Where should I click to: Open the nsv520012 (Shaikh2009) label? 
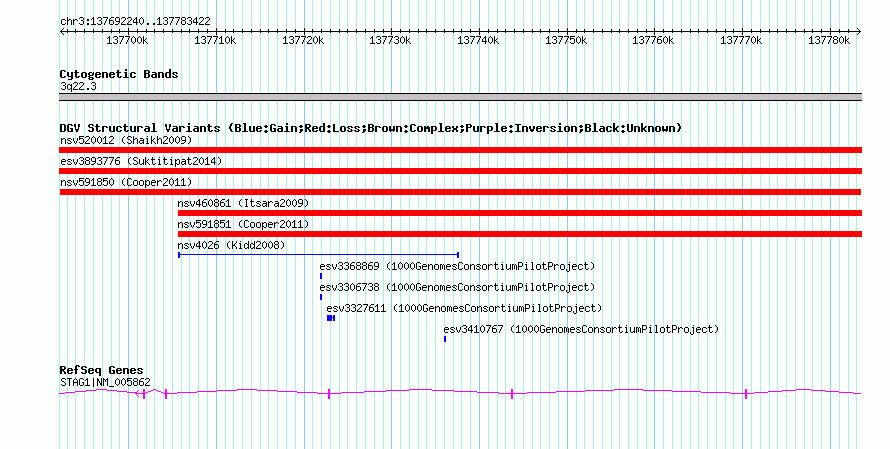click(x=126, y=140)
